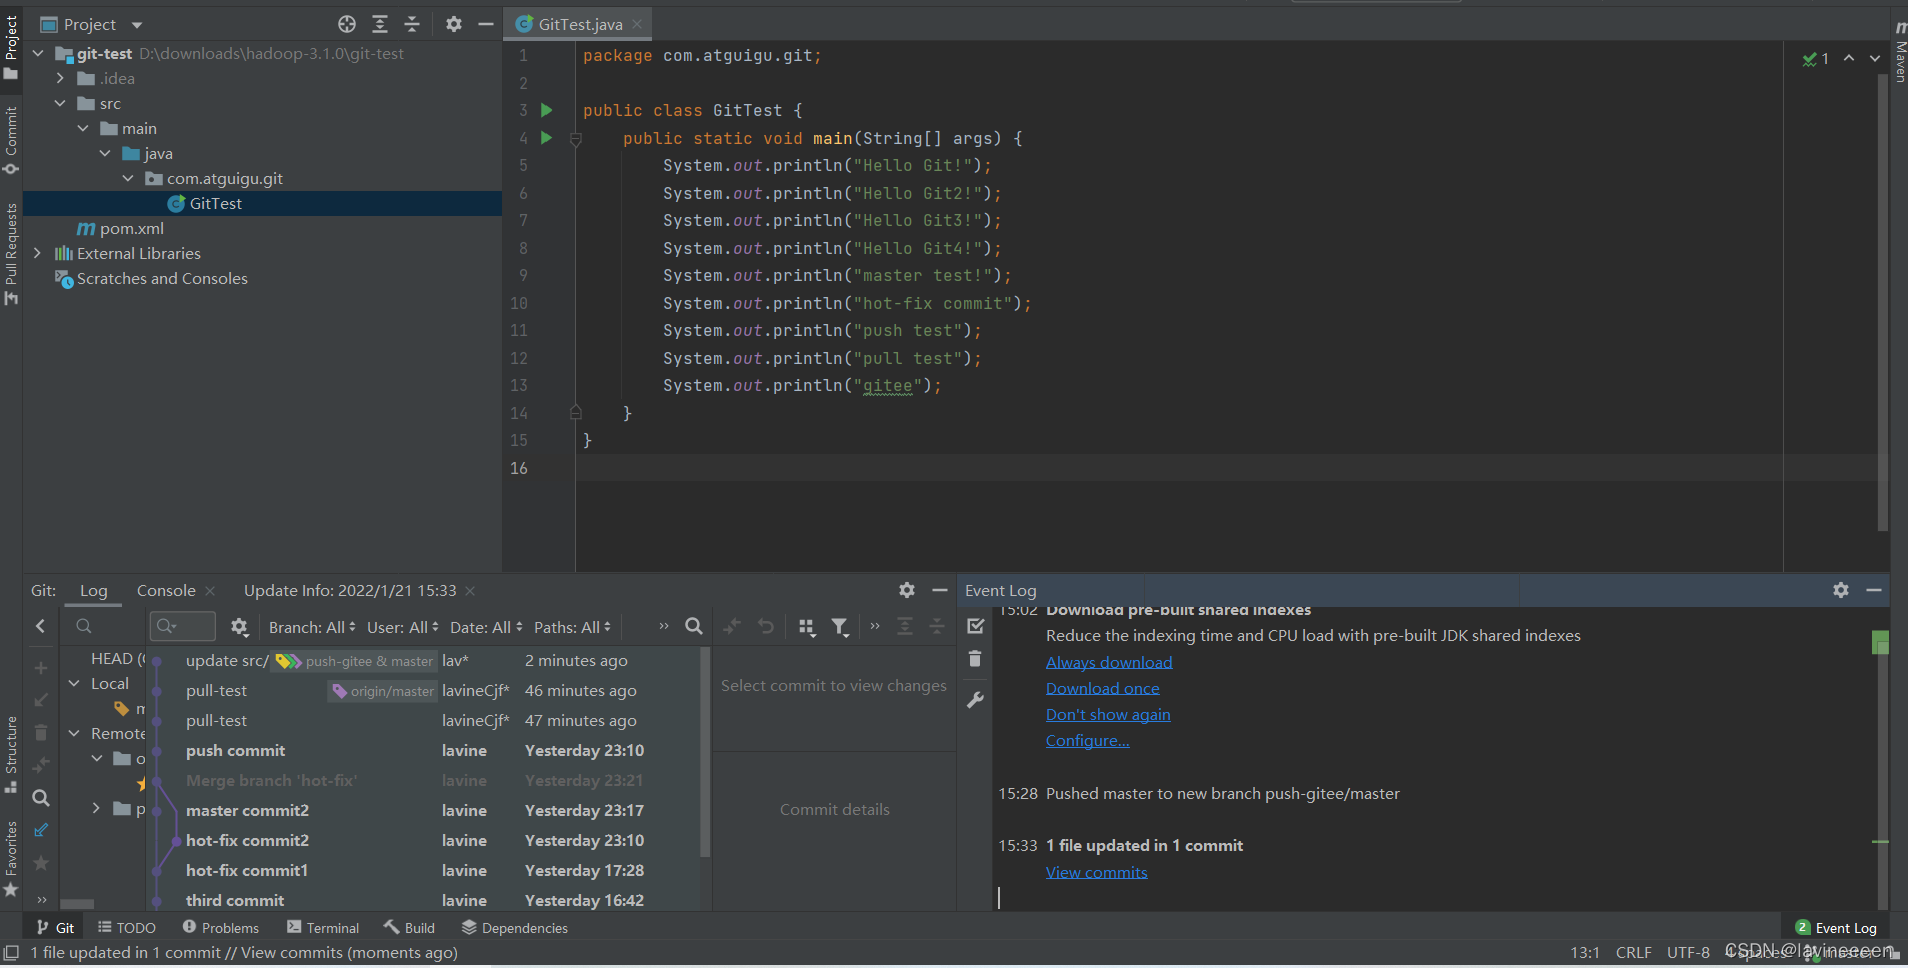This screenshot has height=968, width=1908.
Task: Open the User: All filter dropdown
Action: click(402, 627)
